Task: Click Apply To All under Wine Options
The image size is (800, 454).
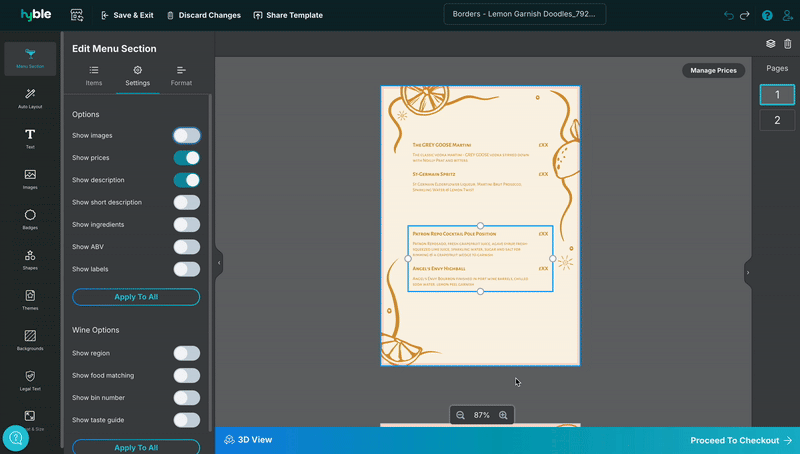Action: (136, 447)
